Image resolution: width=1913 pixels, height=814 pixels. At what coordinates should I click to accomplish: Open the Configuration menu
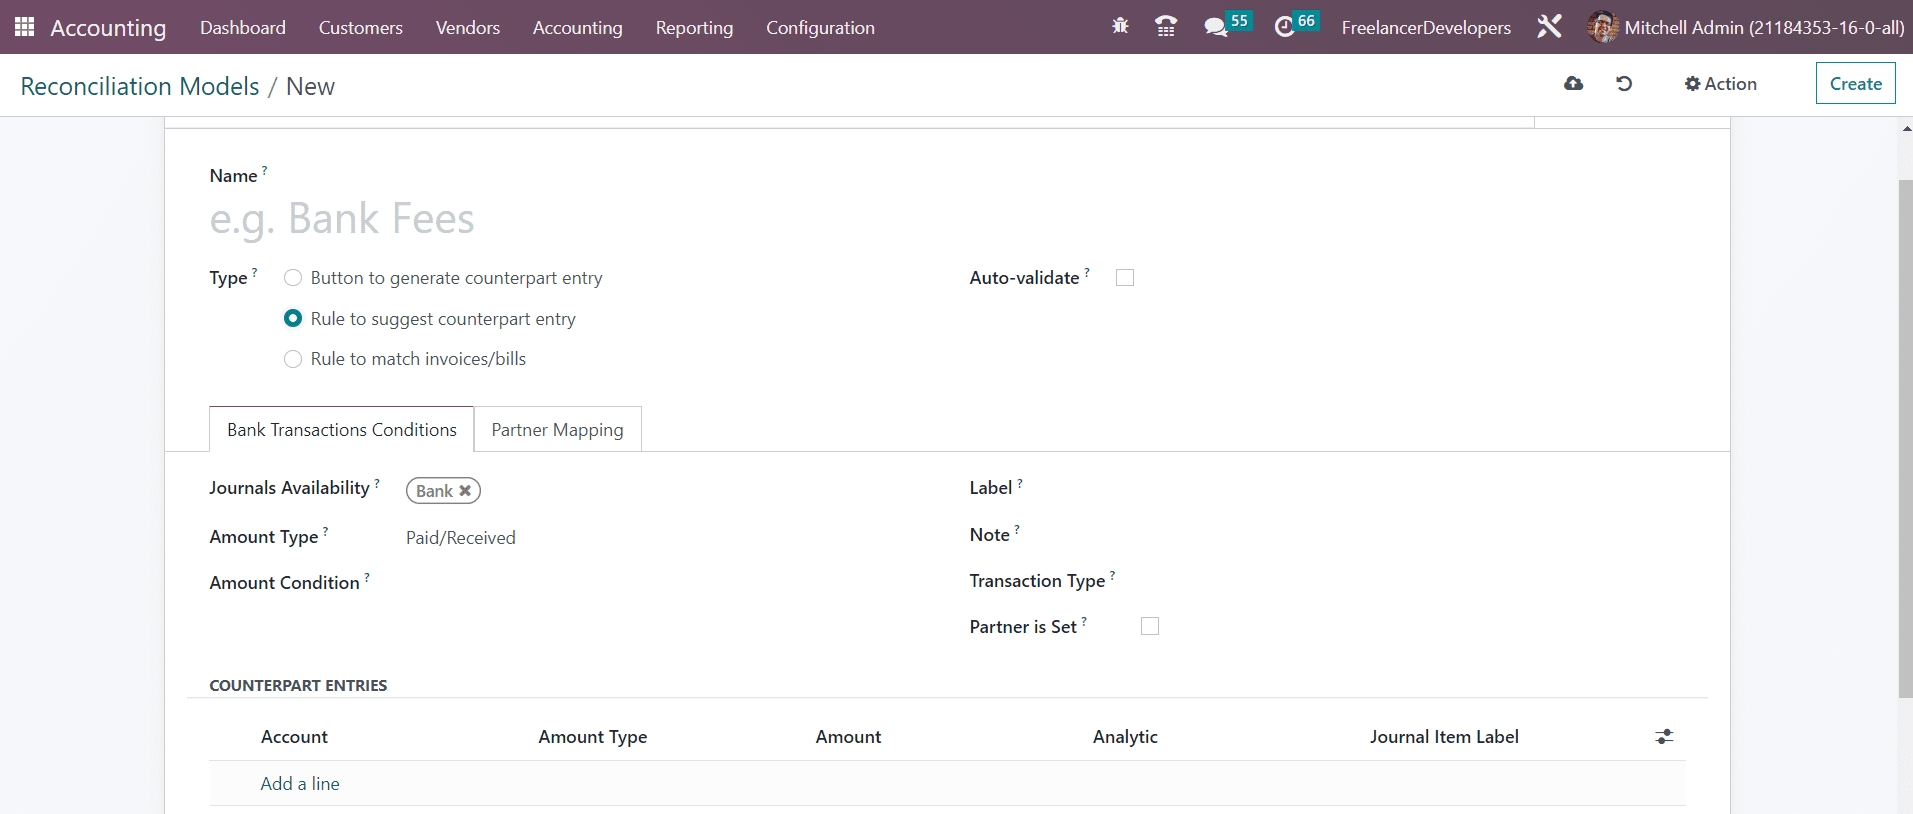tap(820, 28)
